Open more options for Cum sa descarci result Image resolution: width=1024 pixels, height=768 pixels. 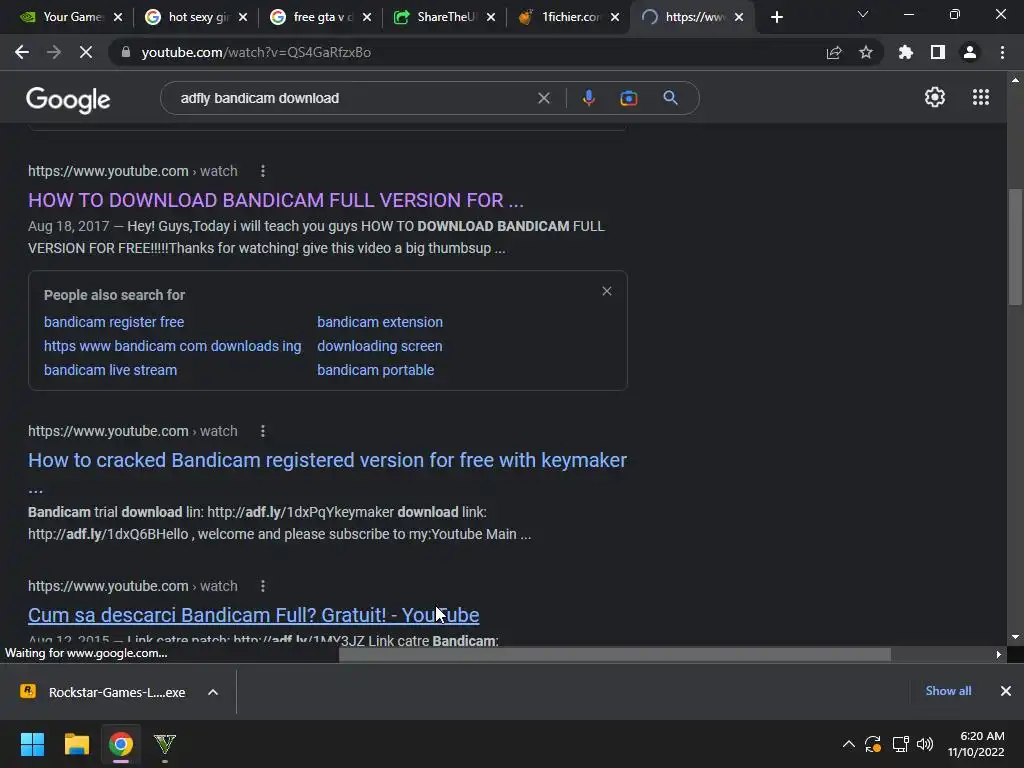click(263, 586)
